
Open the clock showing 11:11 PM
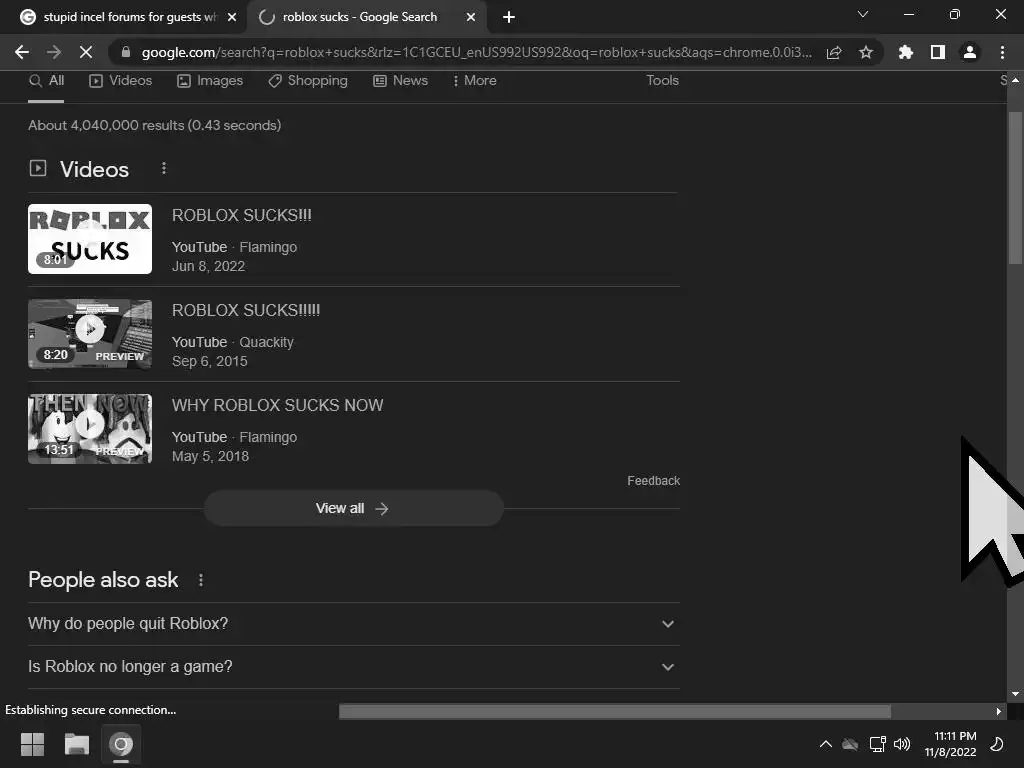pos(950,744)
